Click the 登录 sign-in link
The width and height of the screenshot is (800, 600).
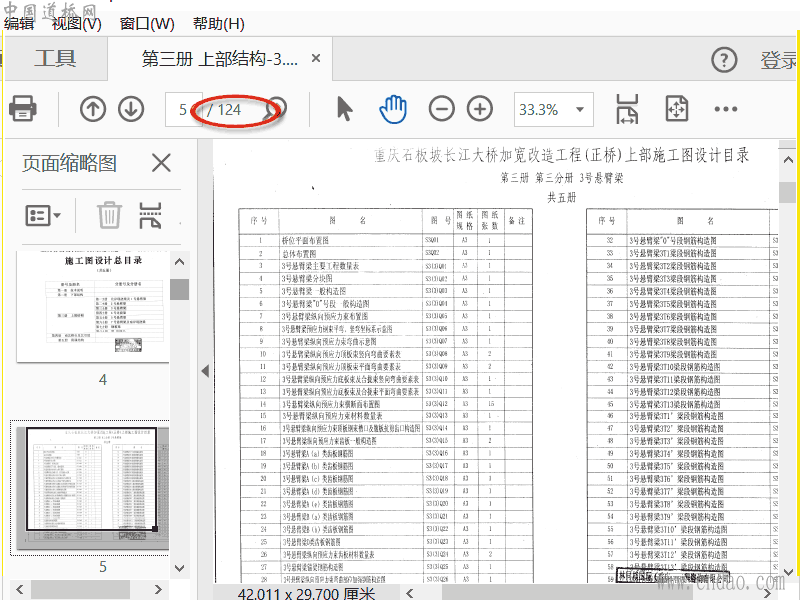(779, 60)
